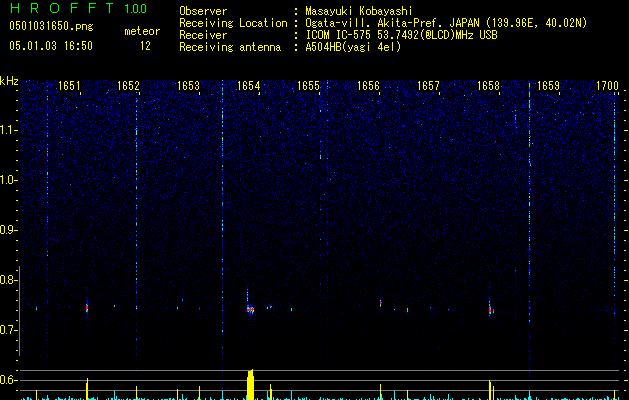Click the gray vertical range bar beside the frequency axis

click(x=19, y=311)
